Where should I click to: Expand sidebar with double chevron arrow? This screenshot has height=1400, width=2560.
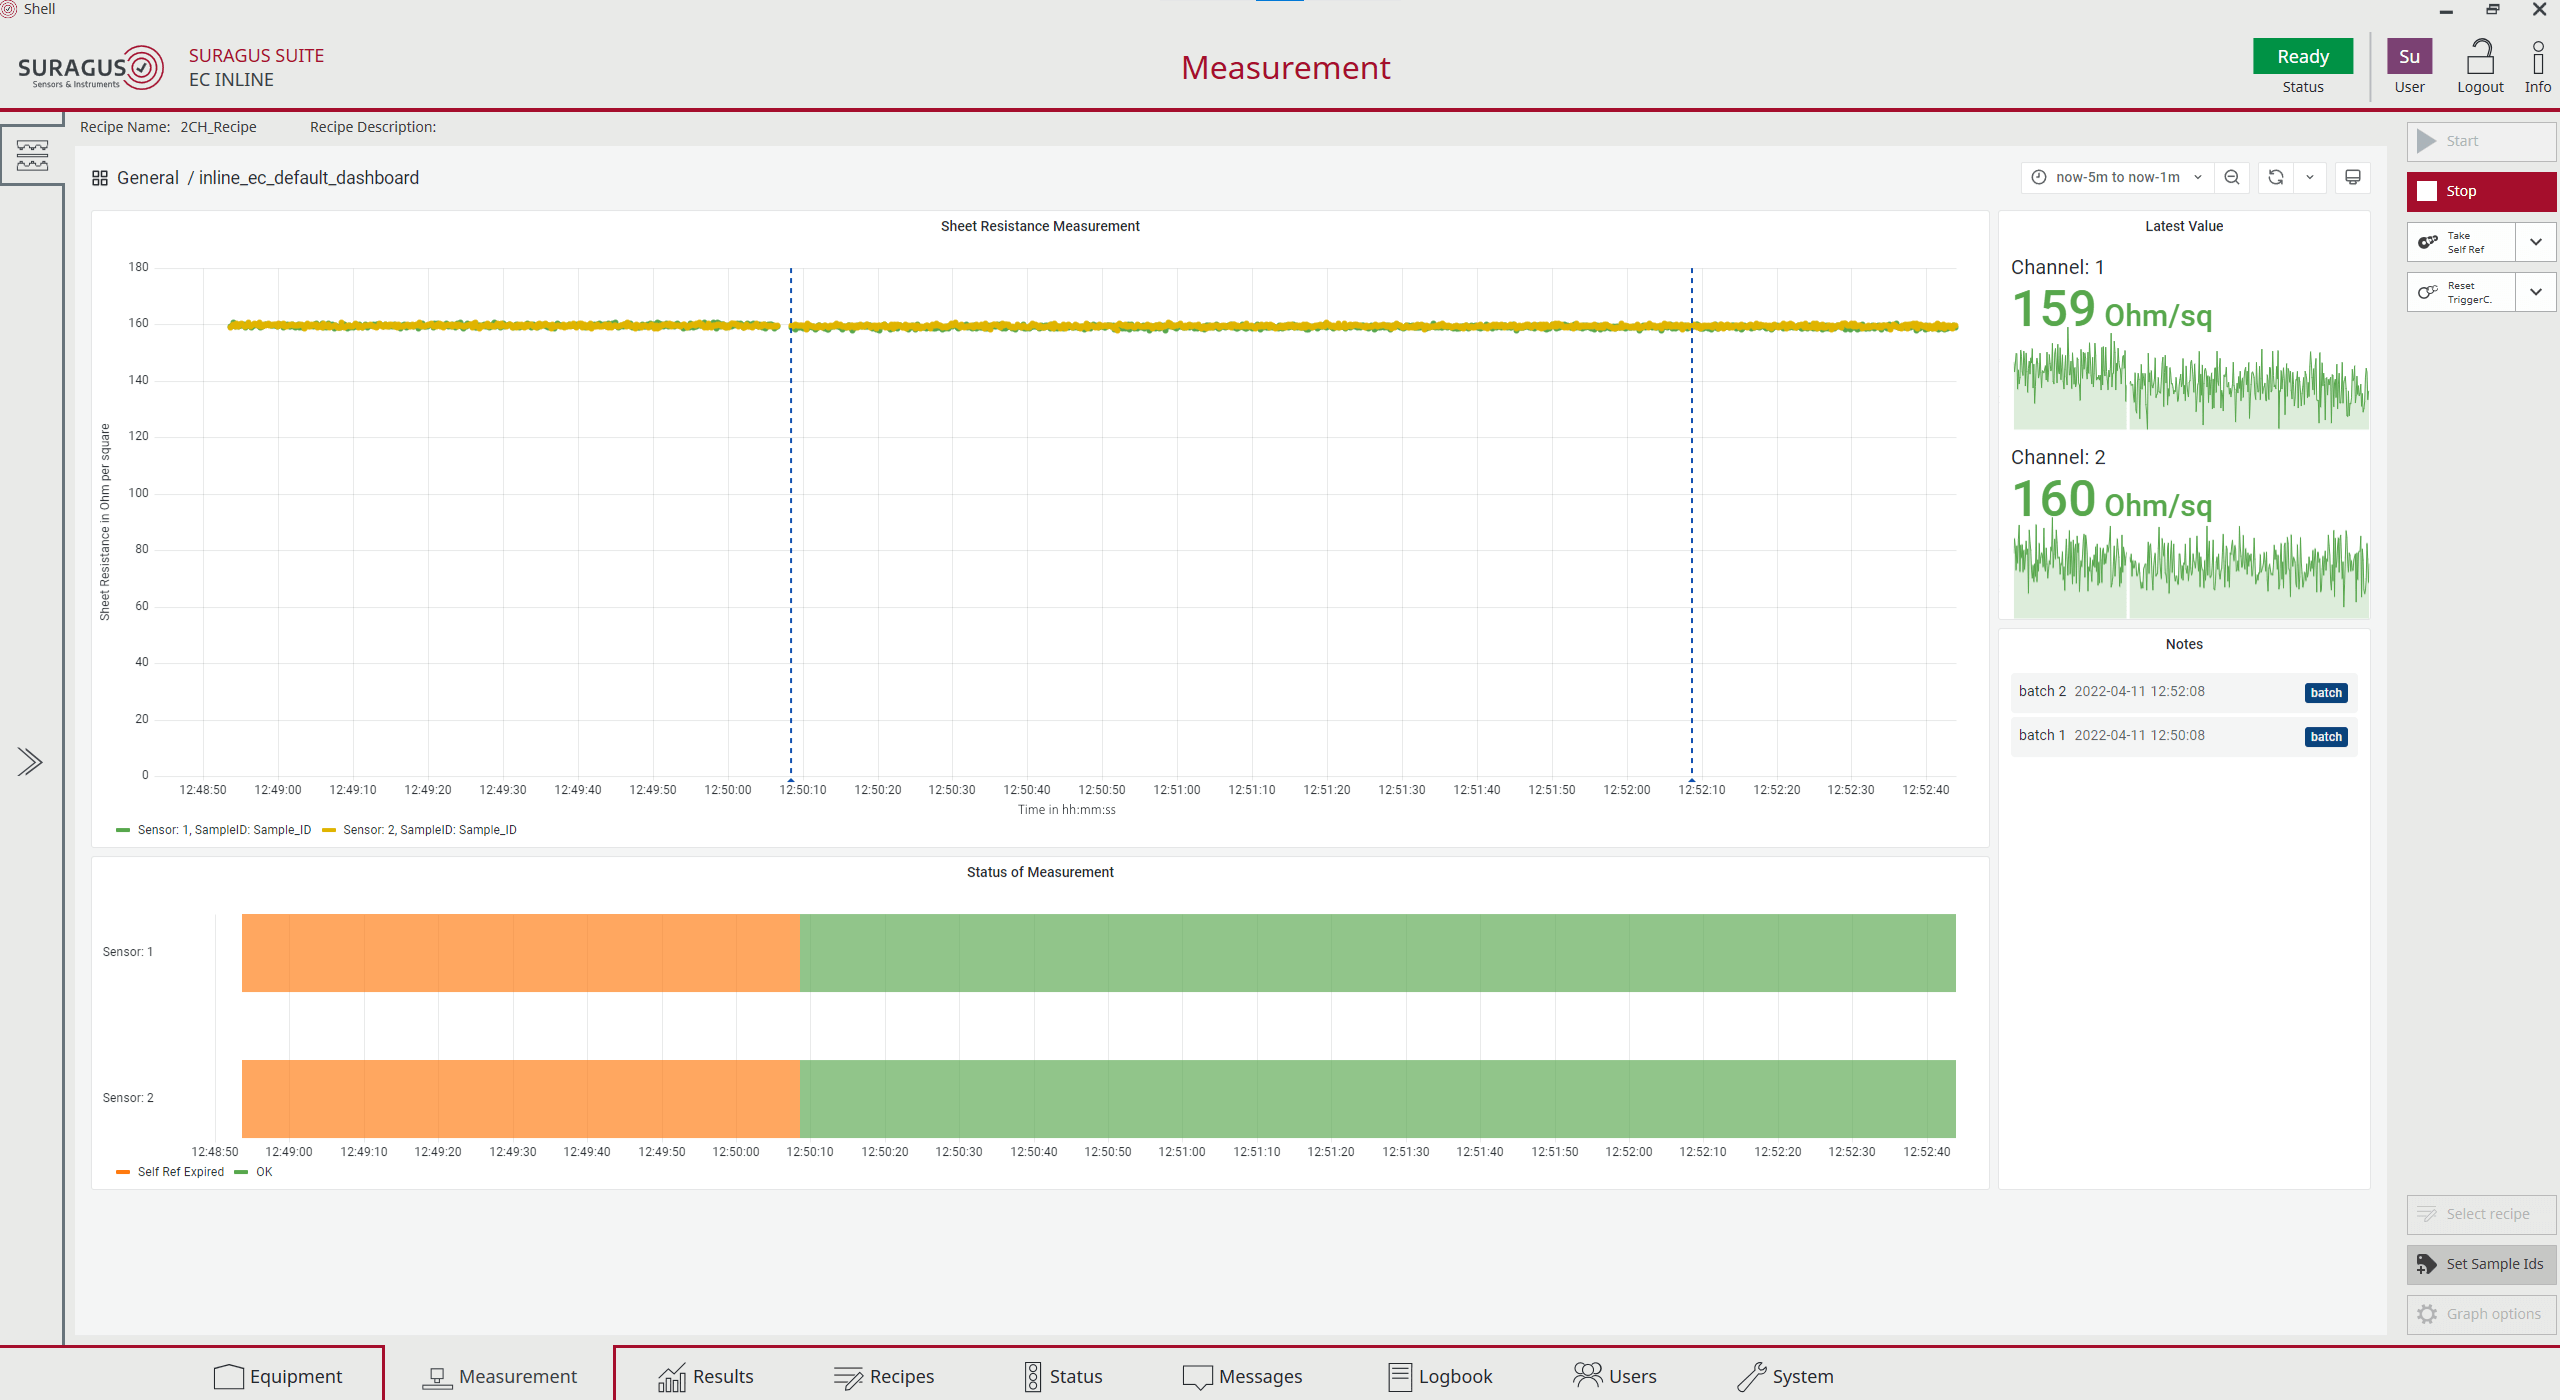click(x=30, y=762)
